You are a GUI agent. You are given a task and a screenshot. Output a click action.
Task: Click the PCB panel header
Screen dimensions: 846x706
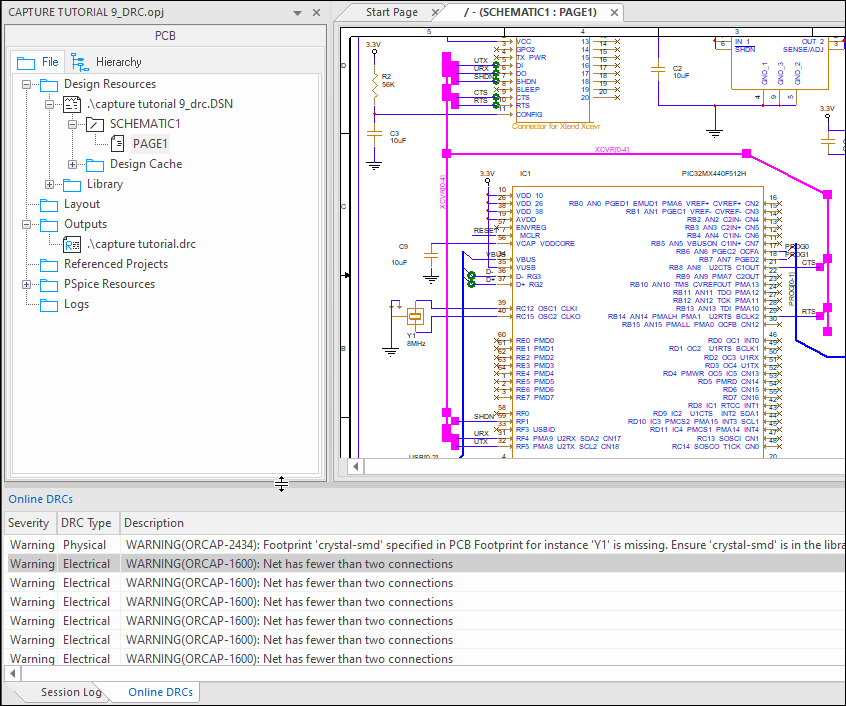pyautogui.click(x=165, y=36)
